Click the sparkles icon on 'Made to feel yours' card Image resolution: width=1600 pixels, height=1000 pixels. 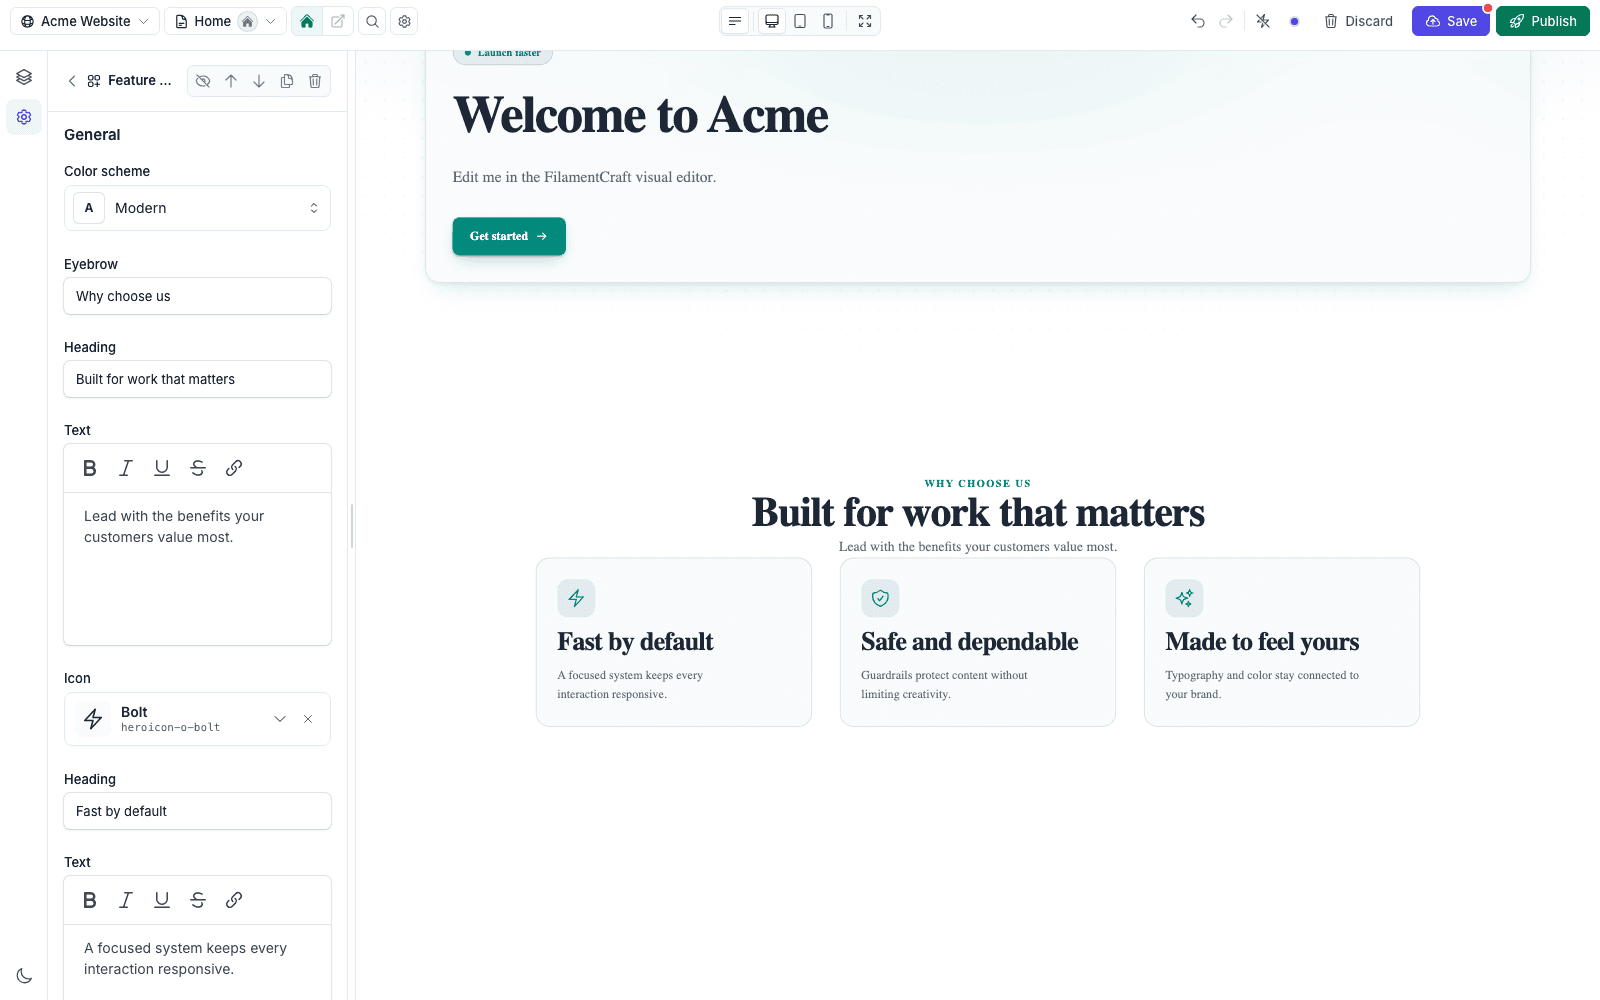(x=1184, y=598)
